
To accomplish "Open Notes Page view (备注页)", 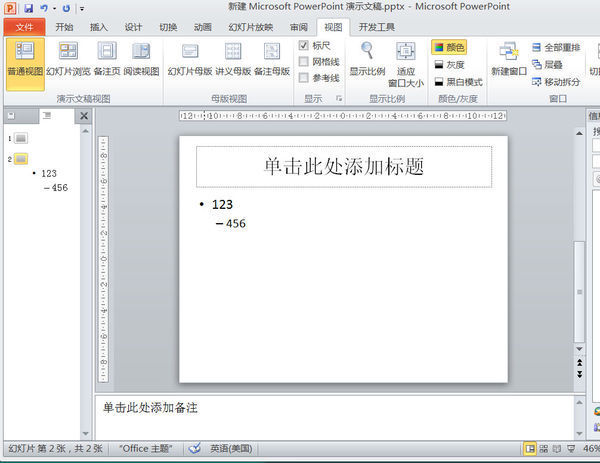I will [107, 59].
